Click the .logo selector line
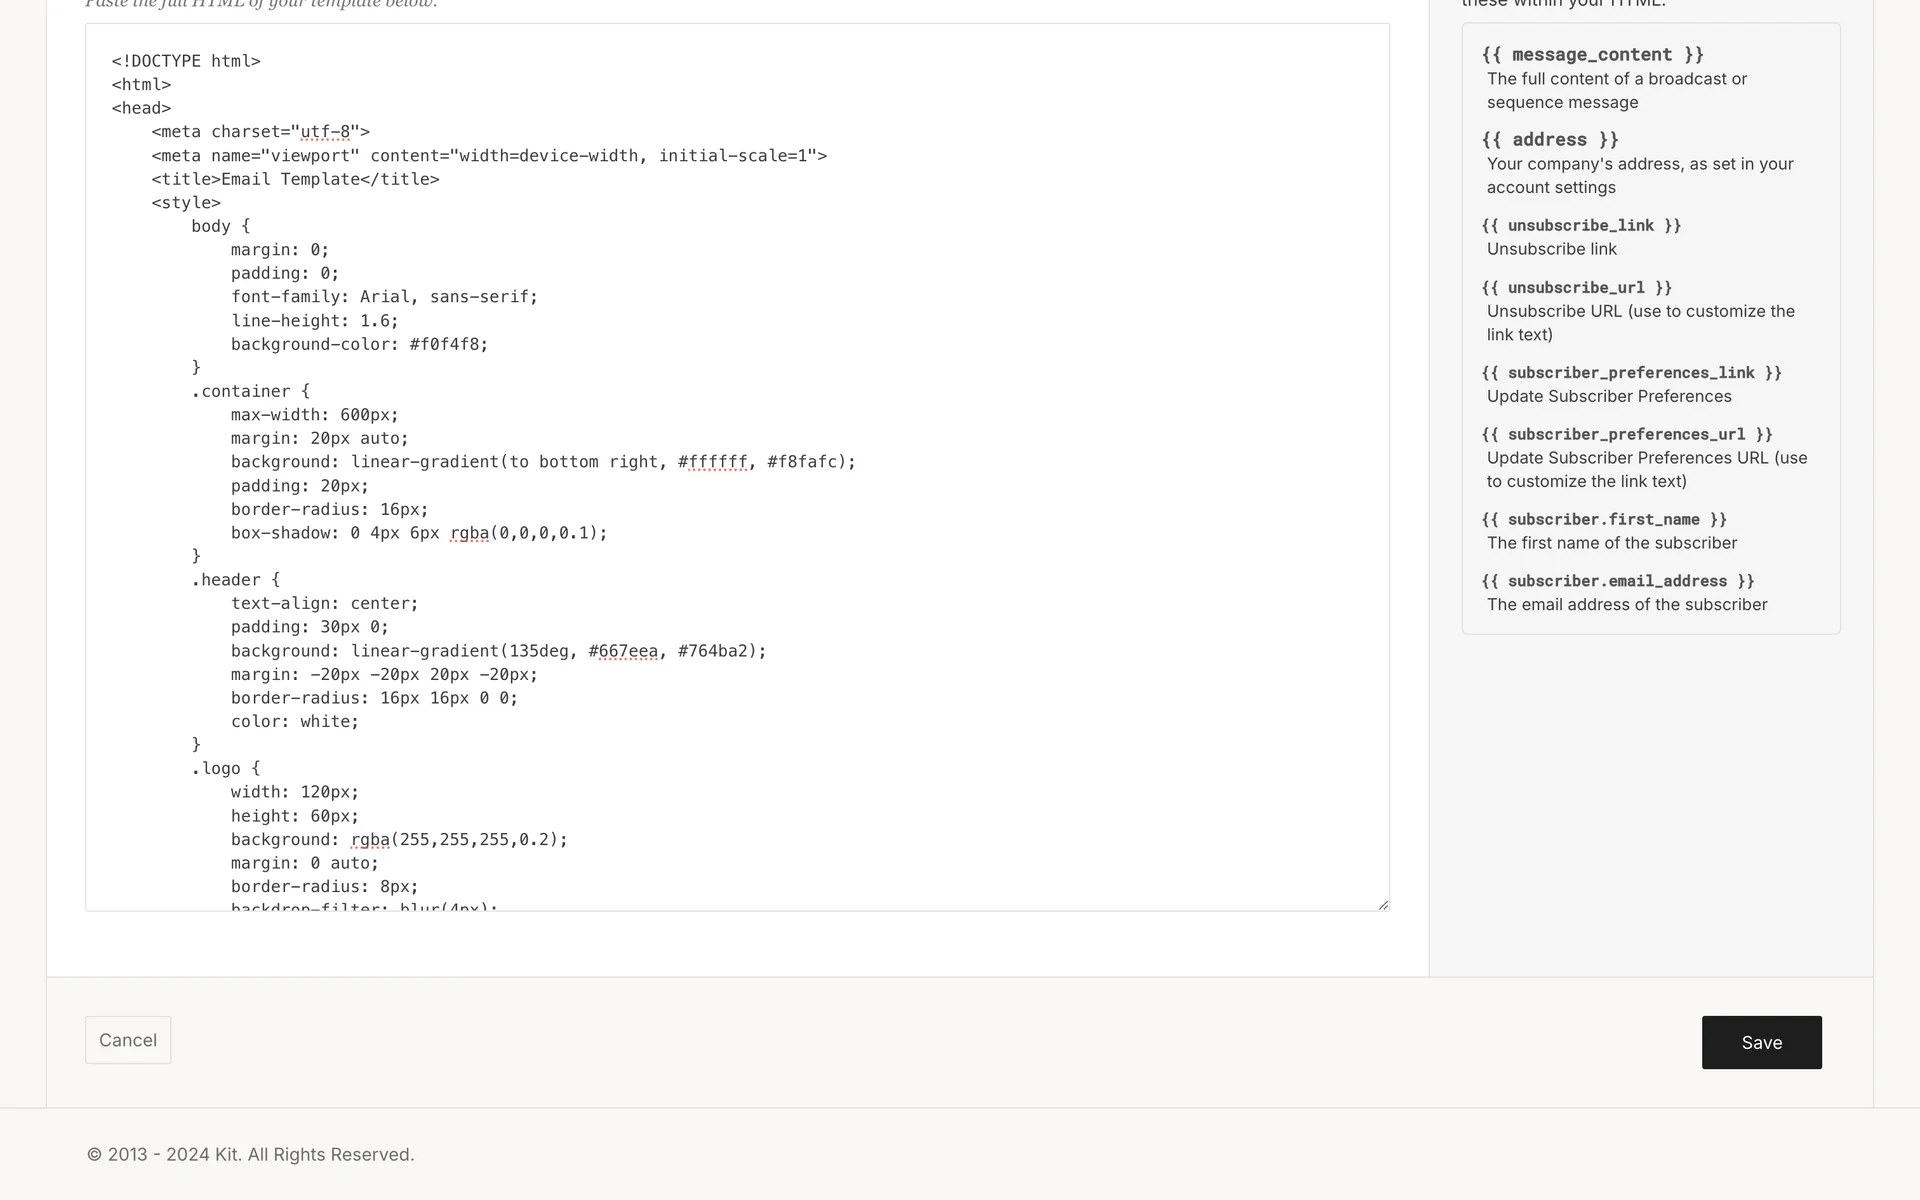The width and height of the screenshot is (1920, 1200). [x=225, y=768]
